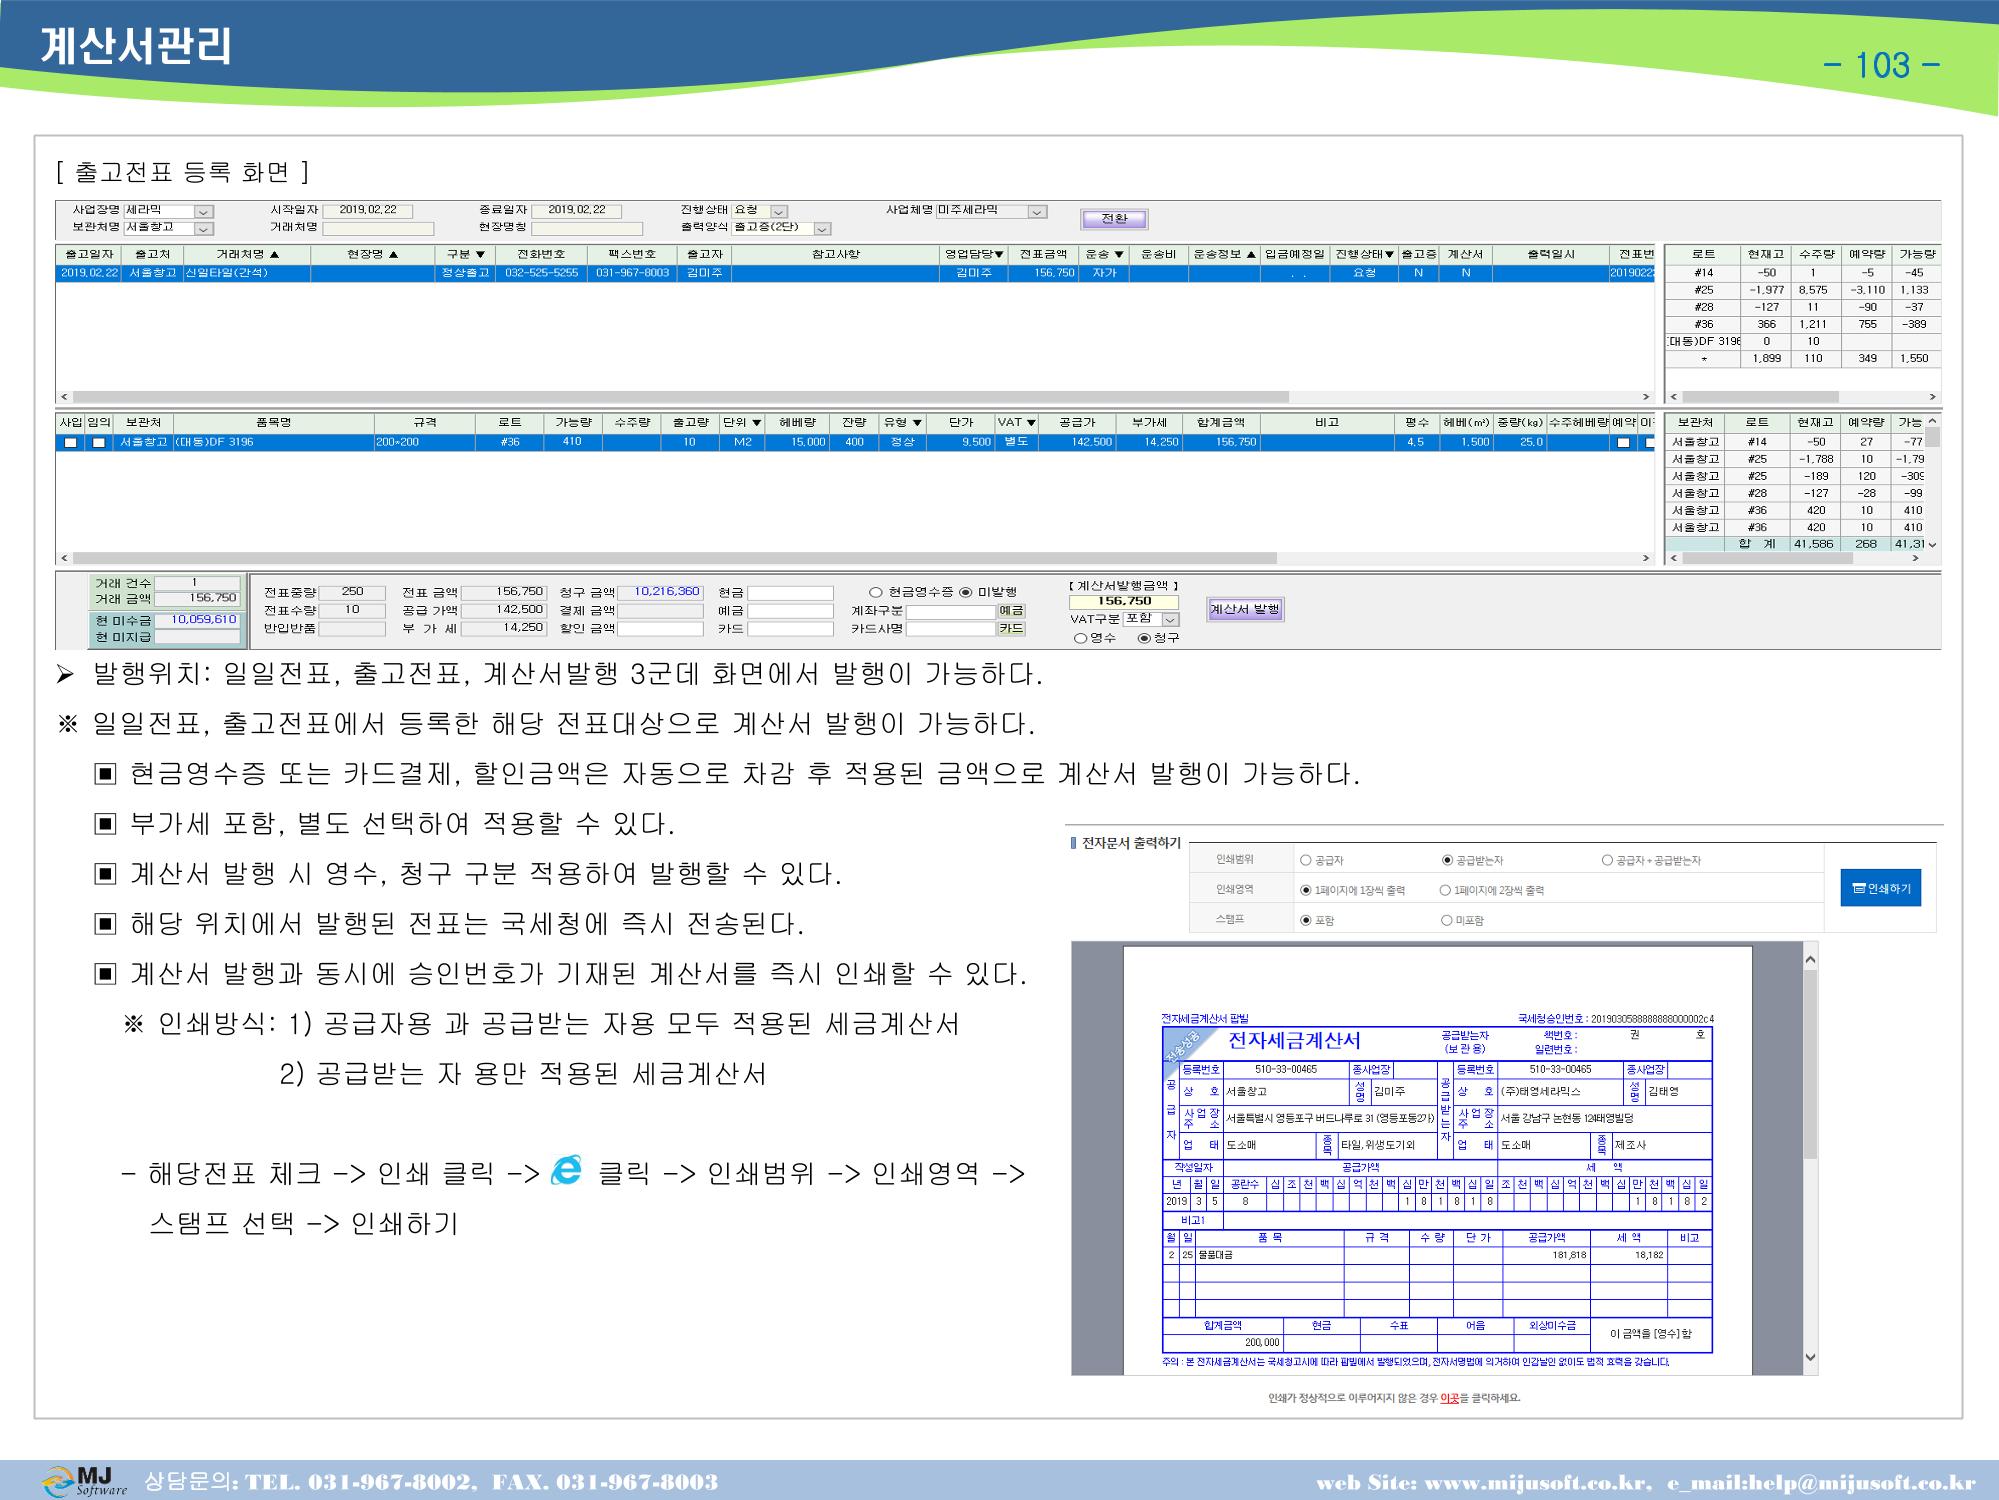
Task: Sort by 거래처명 column header
Action: coord(247,254)
